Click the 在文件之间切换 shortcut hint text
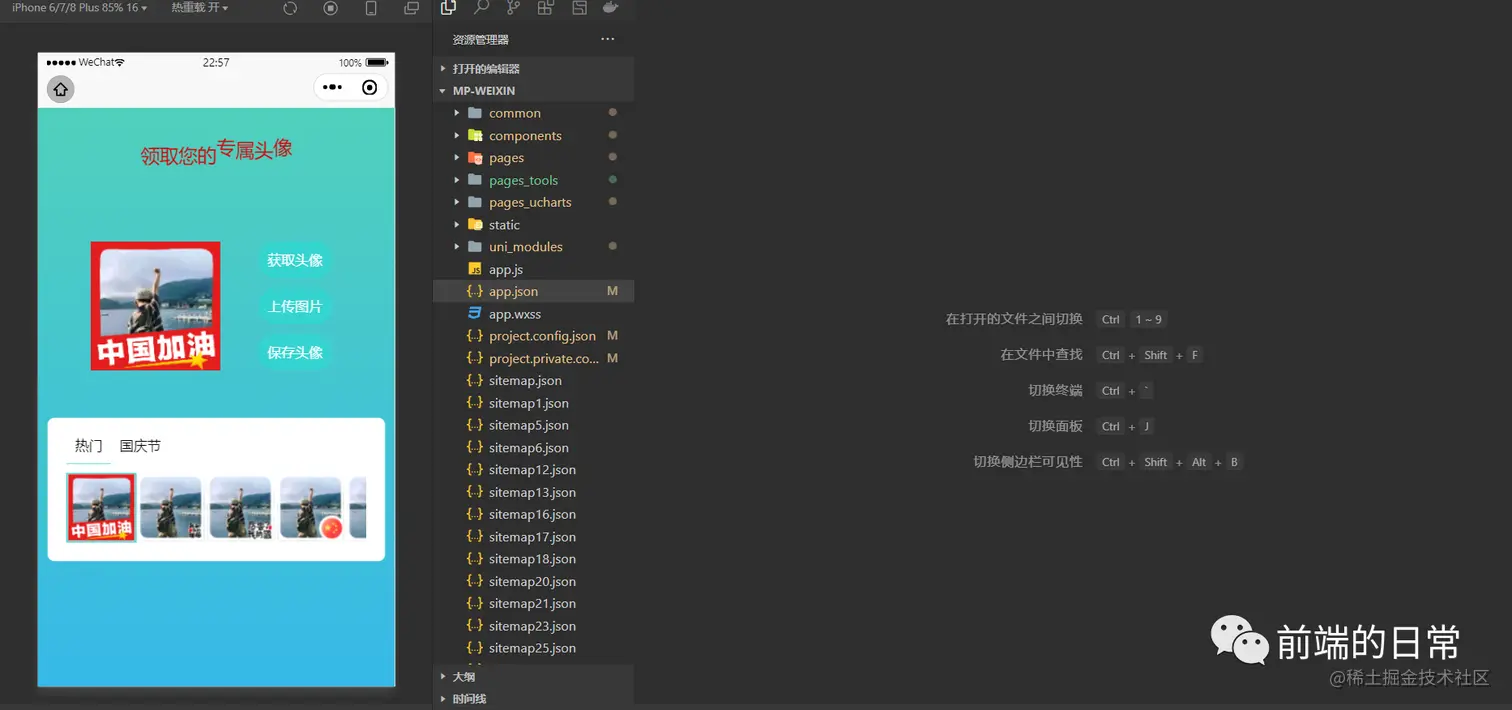The height and width of the screenshot is (710, 1512). (x=1014, y=319)
